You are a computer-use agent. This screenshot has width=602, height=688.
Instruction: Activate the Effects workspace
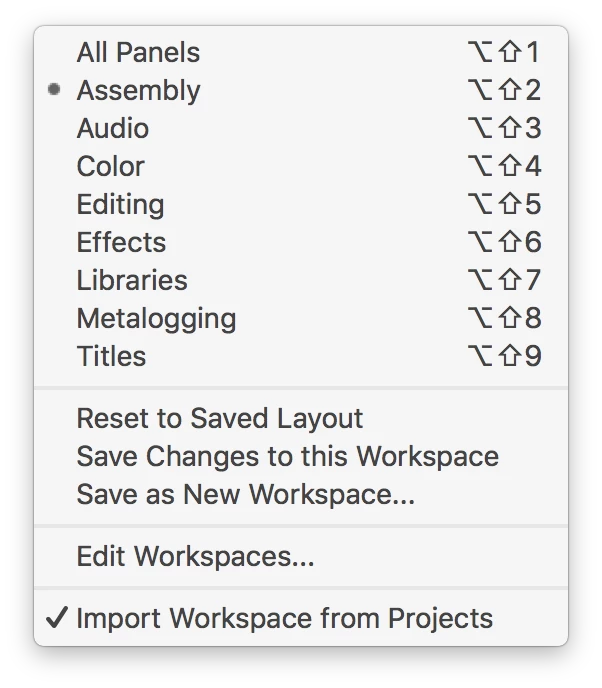tap(121, 243)
